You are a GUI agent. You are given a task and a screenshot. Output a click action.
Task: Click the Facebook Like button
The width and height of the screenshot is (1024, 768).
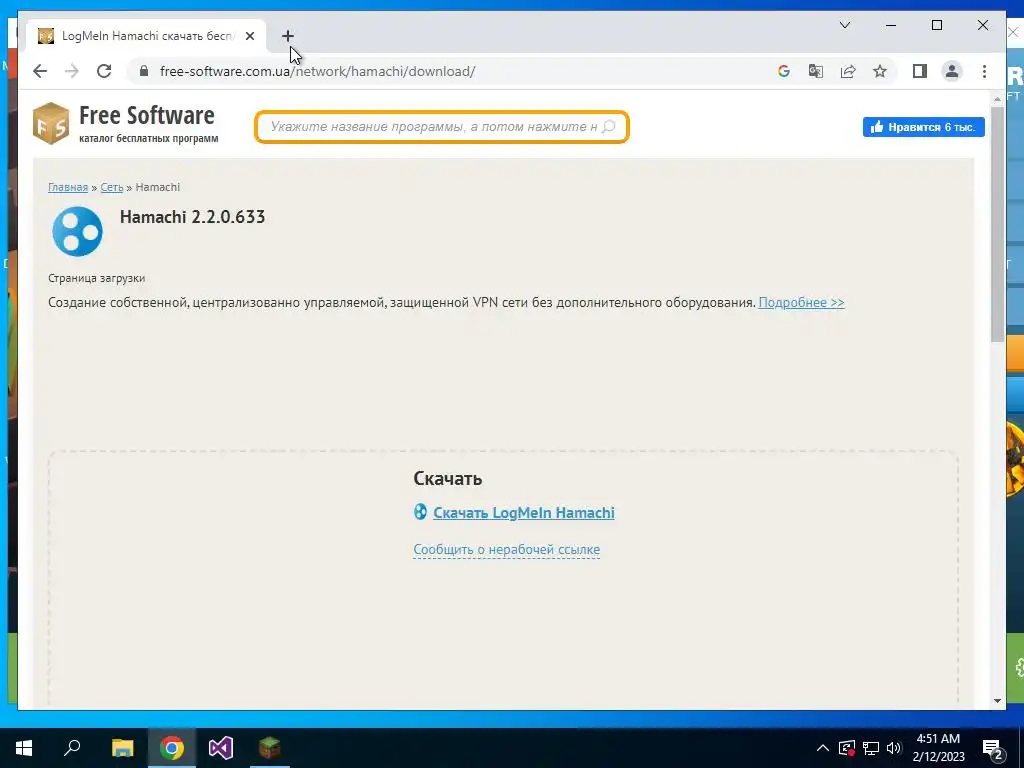pyautogui.click(x=923, y=127)
